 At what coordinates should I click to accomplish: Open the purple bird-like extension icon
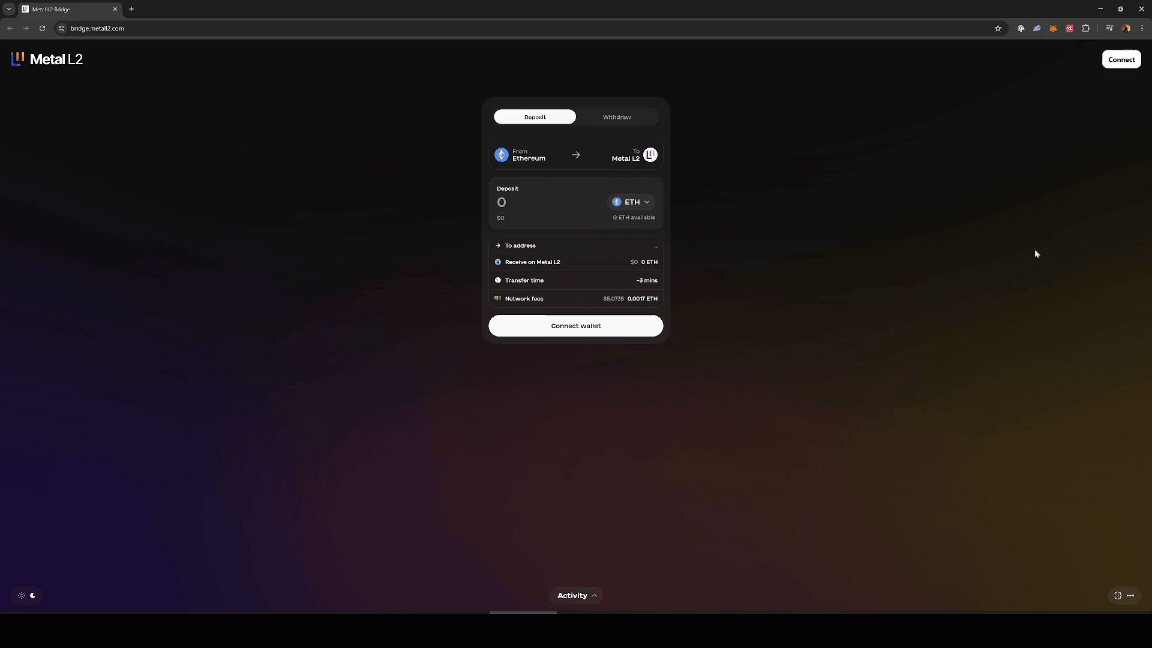point(1037,29)
